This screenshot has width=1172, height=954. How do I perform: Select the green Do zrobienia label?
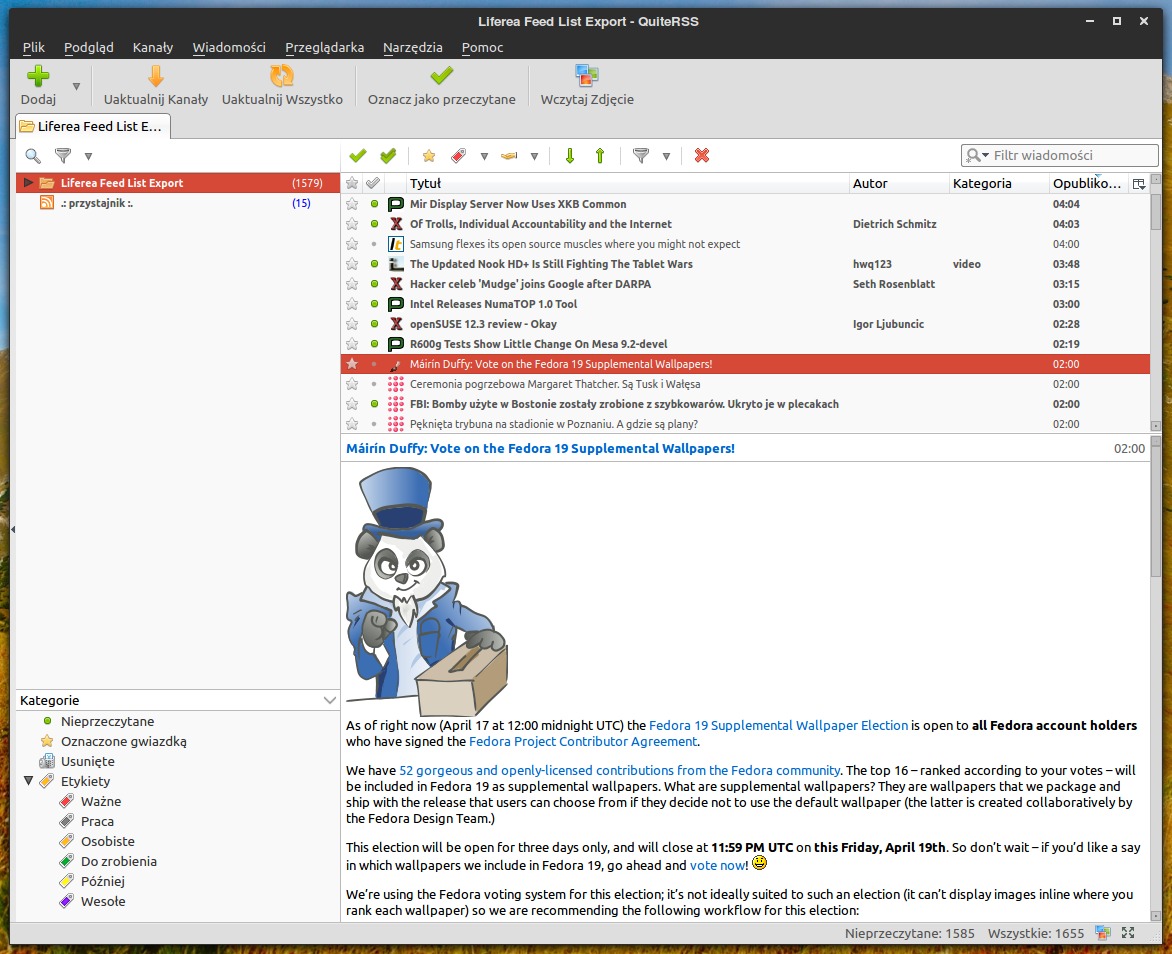point(67,861)
